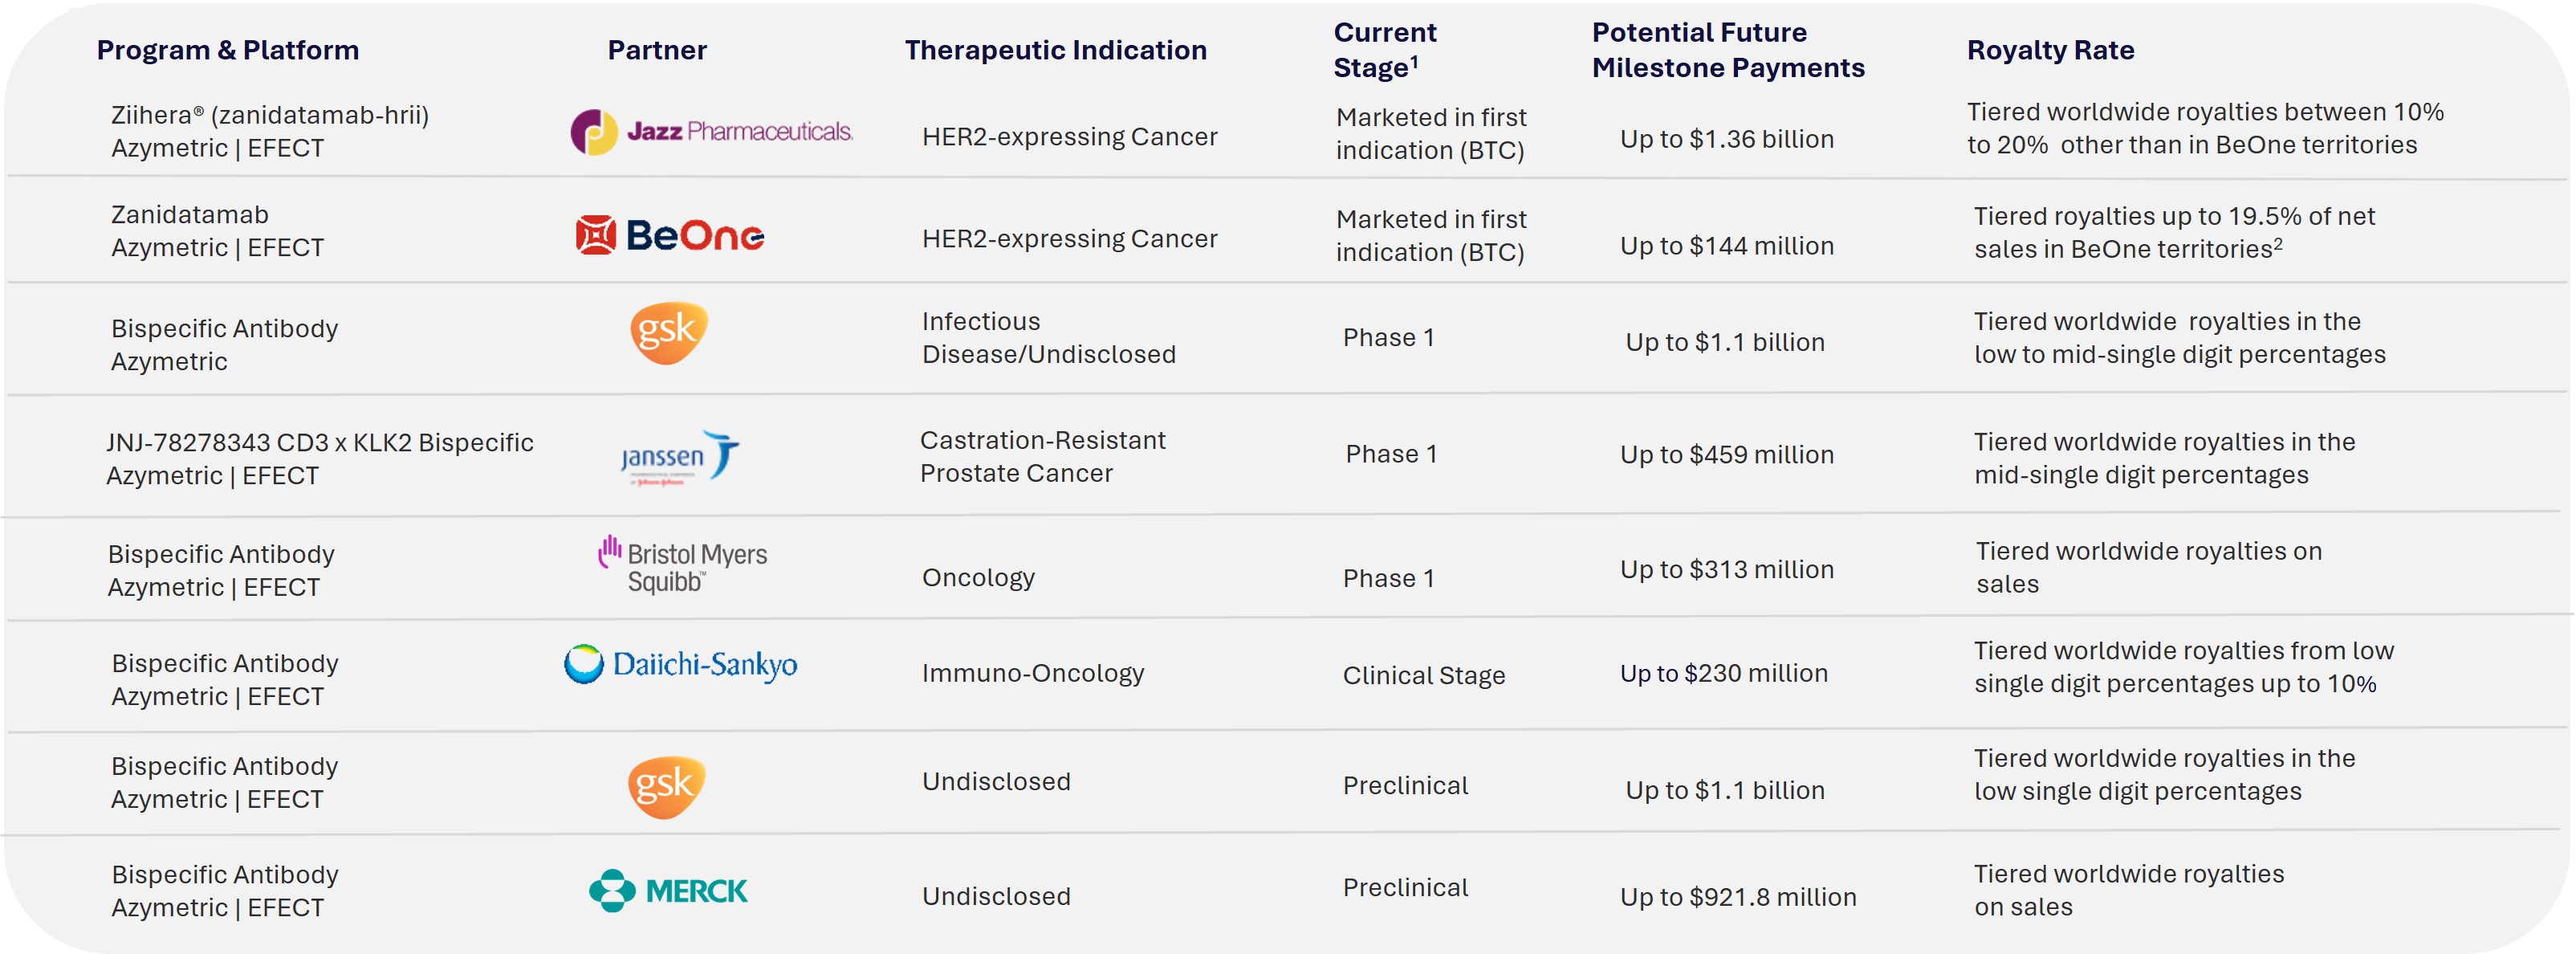The width and height of the screenshot is (2576, 954).
Task: Click the Up to $1.36 billion milestone value
Action: click(1726, 139)
